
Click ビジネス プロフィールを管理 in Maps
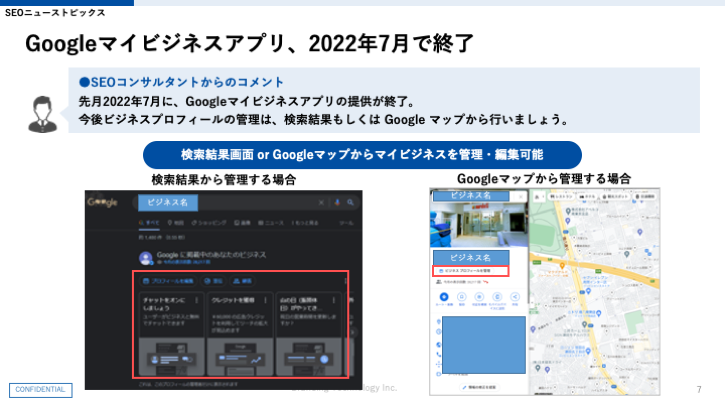(x=471, y=271)
